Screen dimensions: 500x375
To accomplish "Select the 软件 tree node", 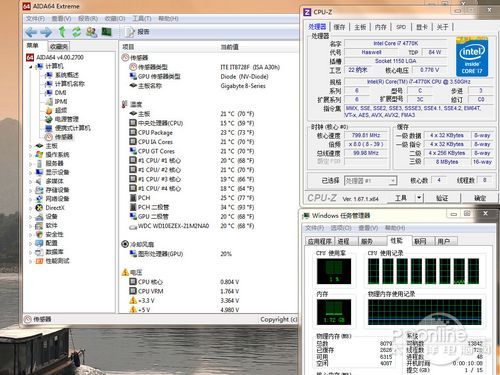I will [51, 225].
